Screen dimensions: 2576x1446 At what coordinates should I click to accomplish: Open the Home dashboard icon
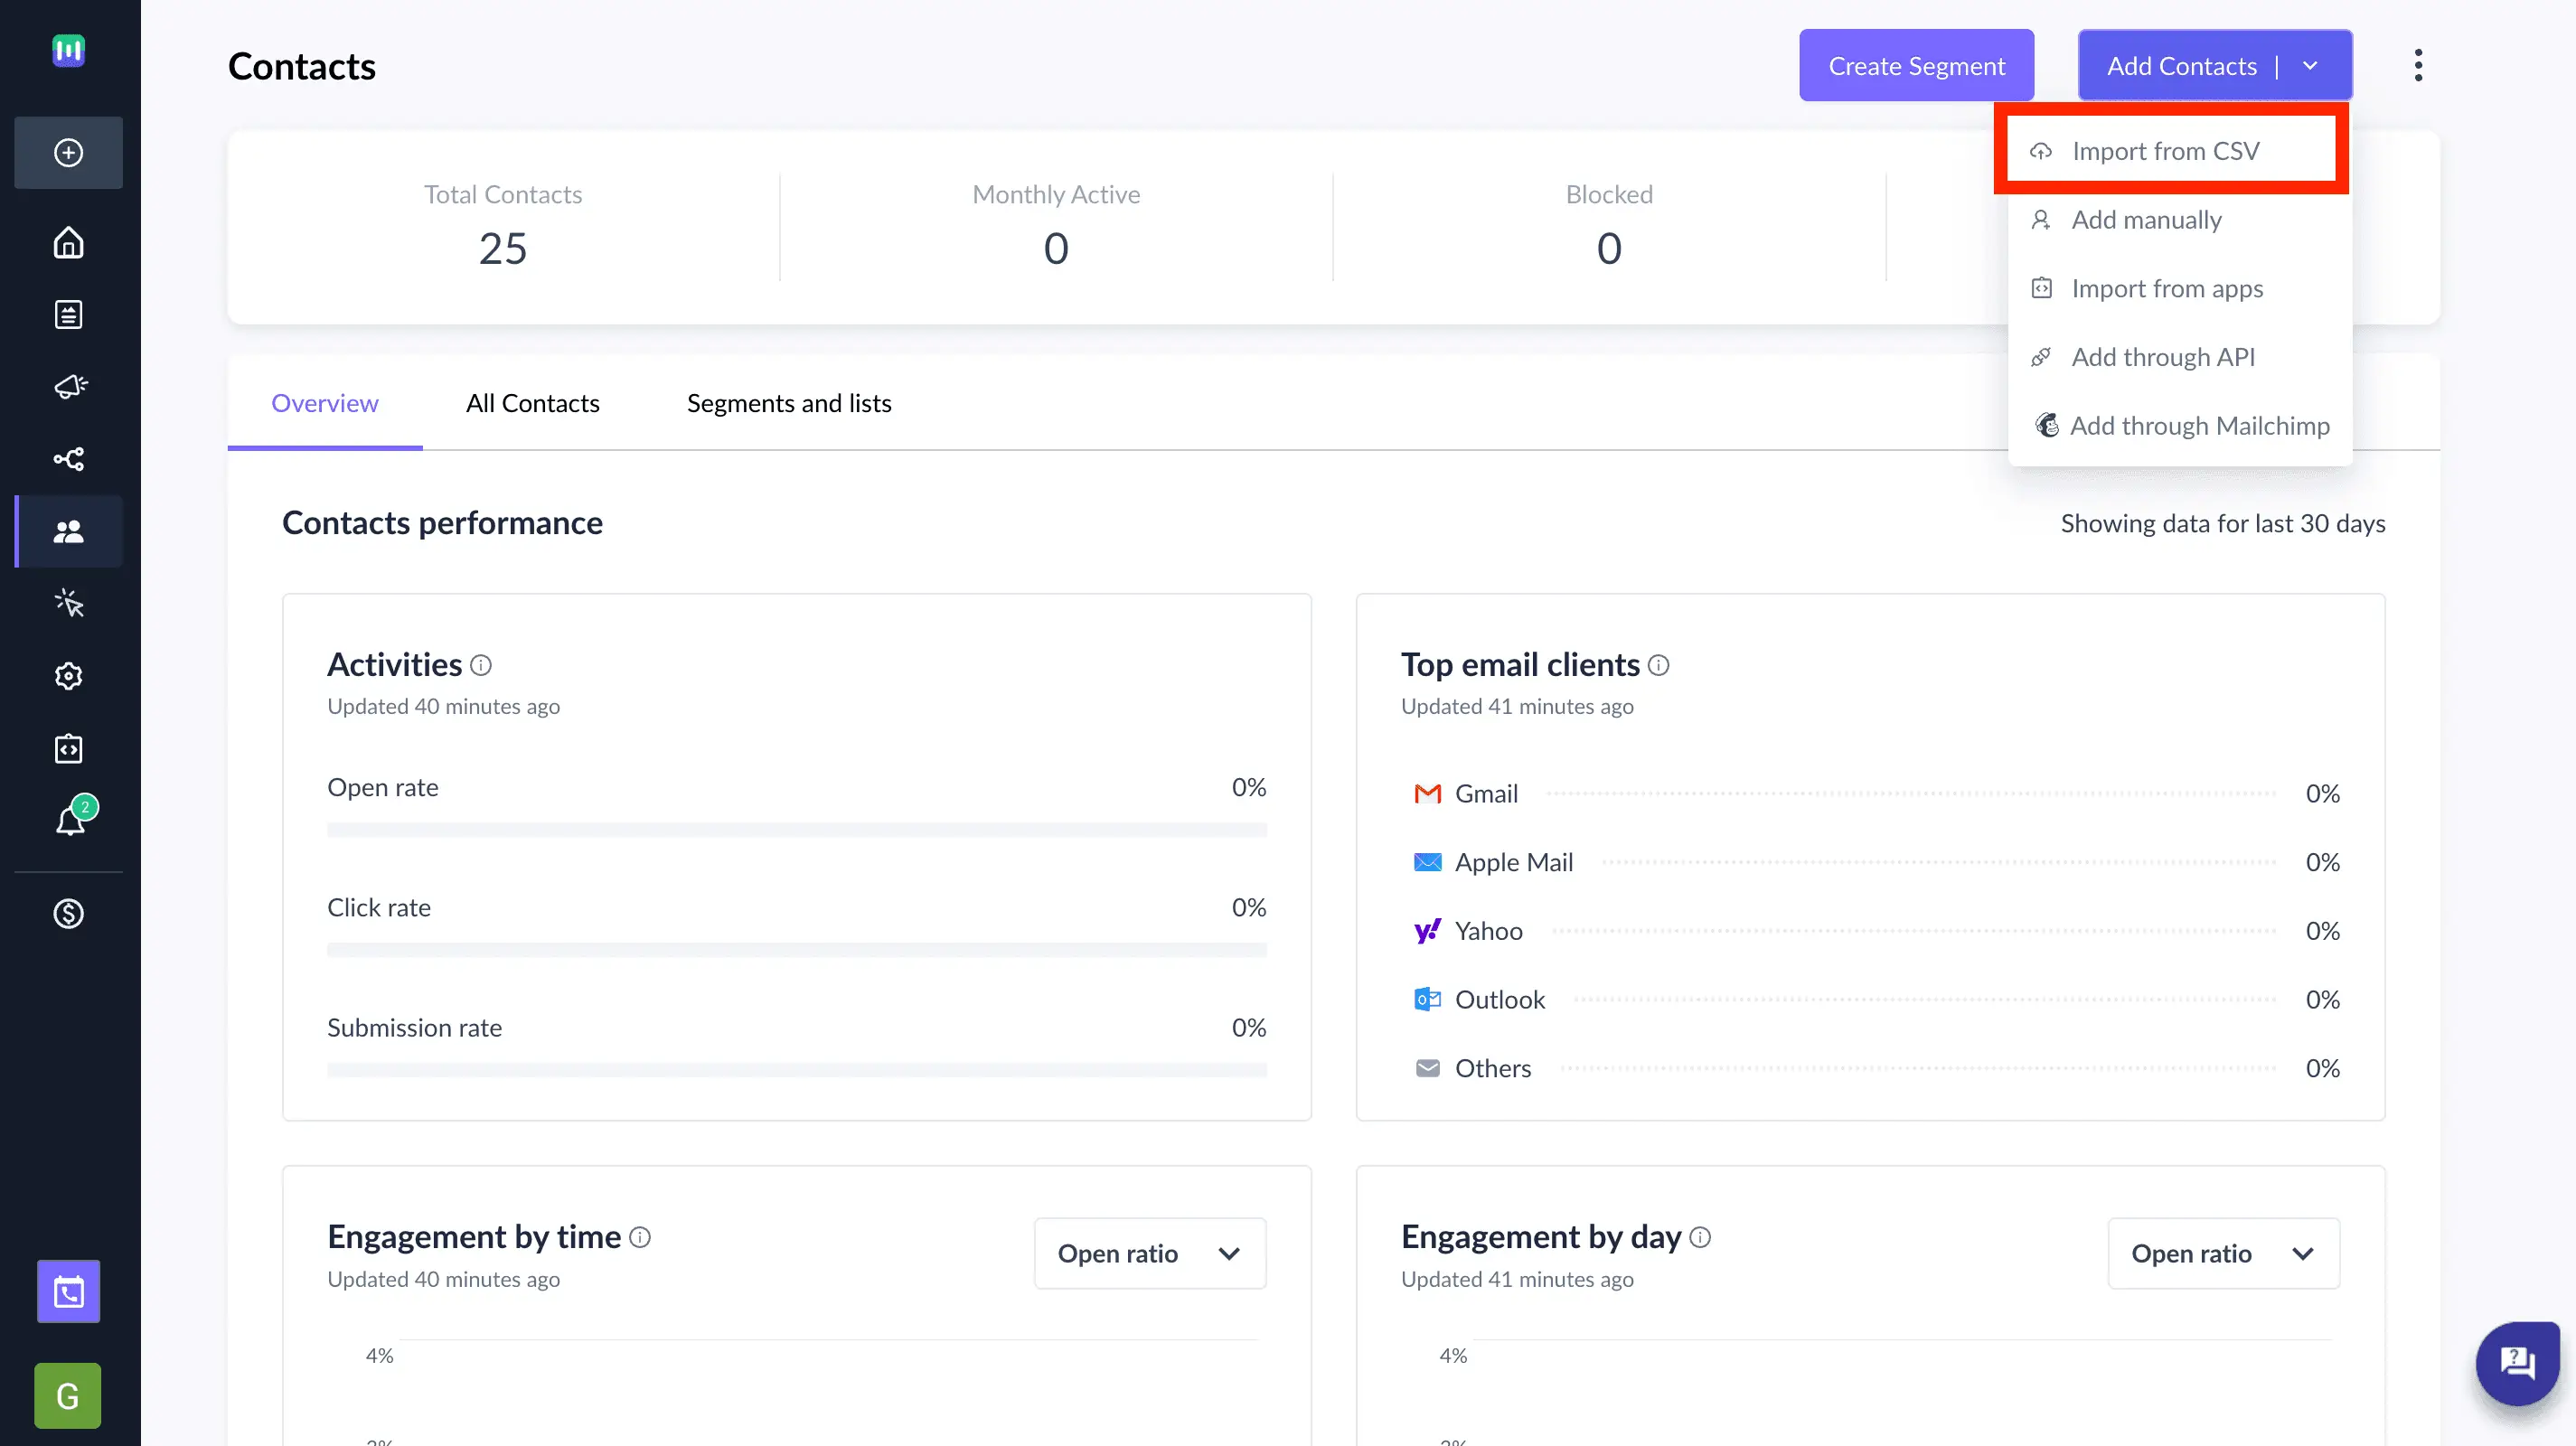[x=67, y=242]
